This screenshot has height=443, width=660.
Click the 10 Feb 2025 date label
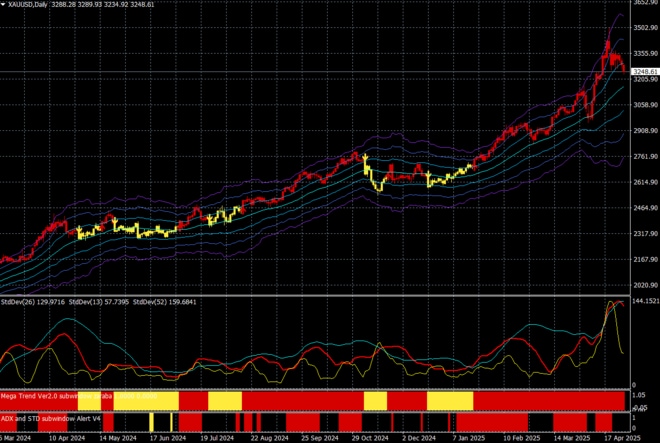pyautogui.click(x=521, y=438)
